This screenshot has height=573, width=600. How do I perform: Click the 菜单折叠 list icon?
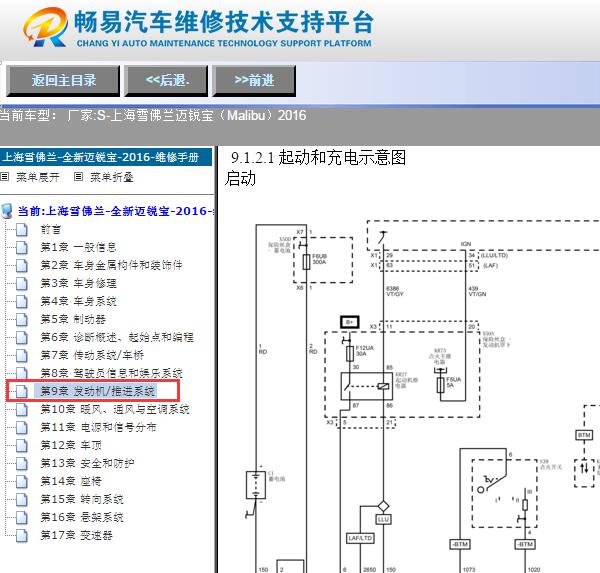(78, 177)
